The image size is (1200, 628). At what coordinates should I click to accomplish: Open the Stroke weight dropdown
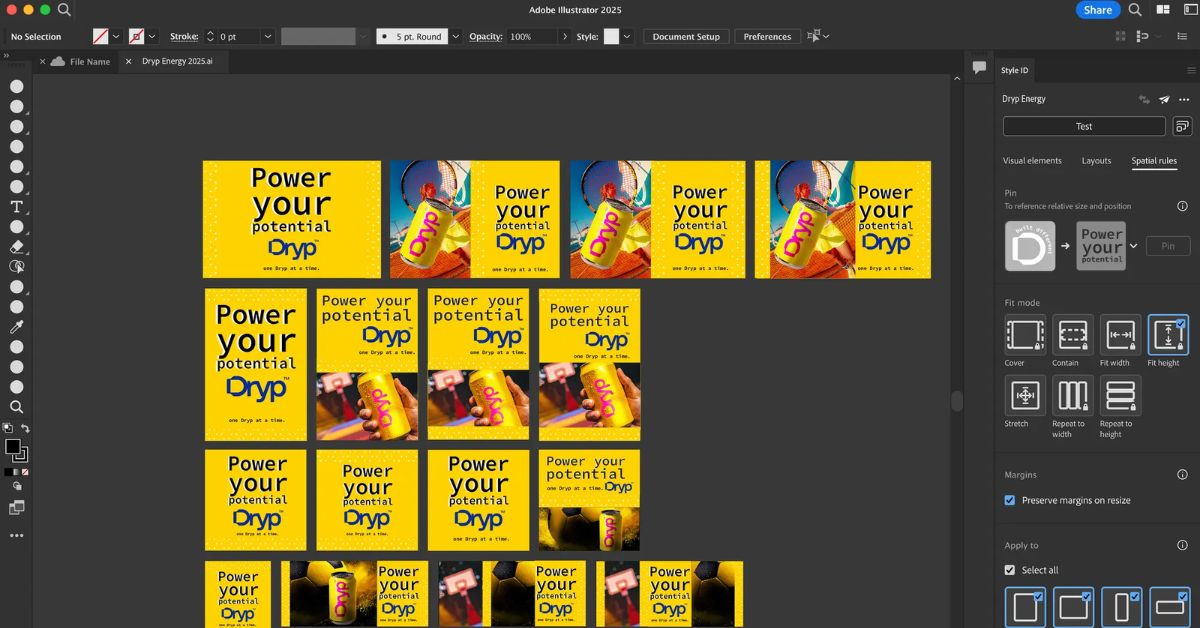268,36
